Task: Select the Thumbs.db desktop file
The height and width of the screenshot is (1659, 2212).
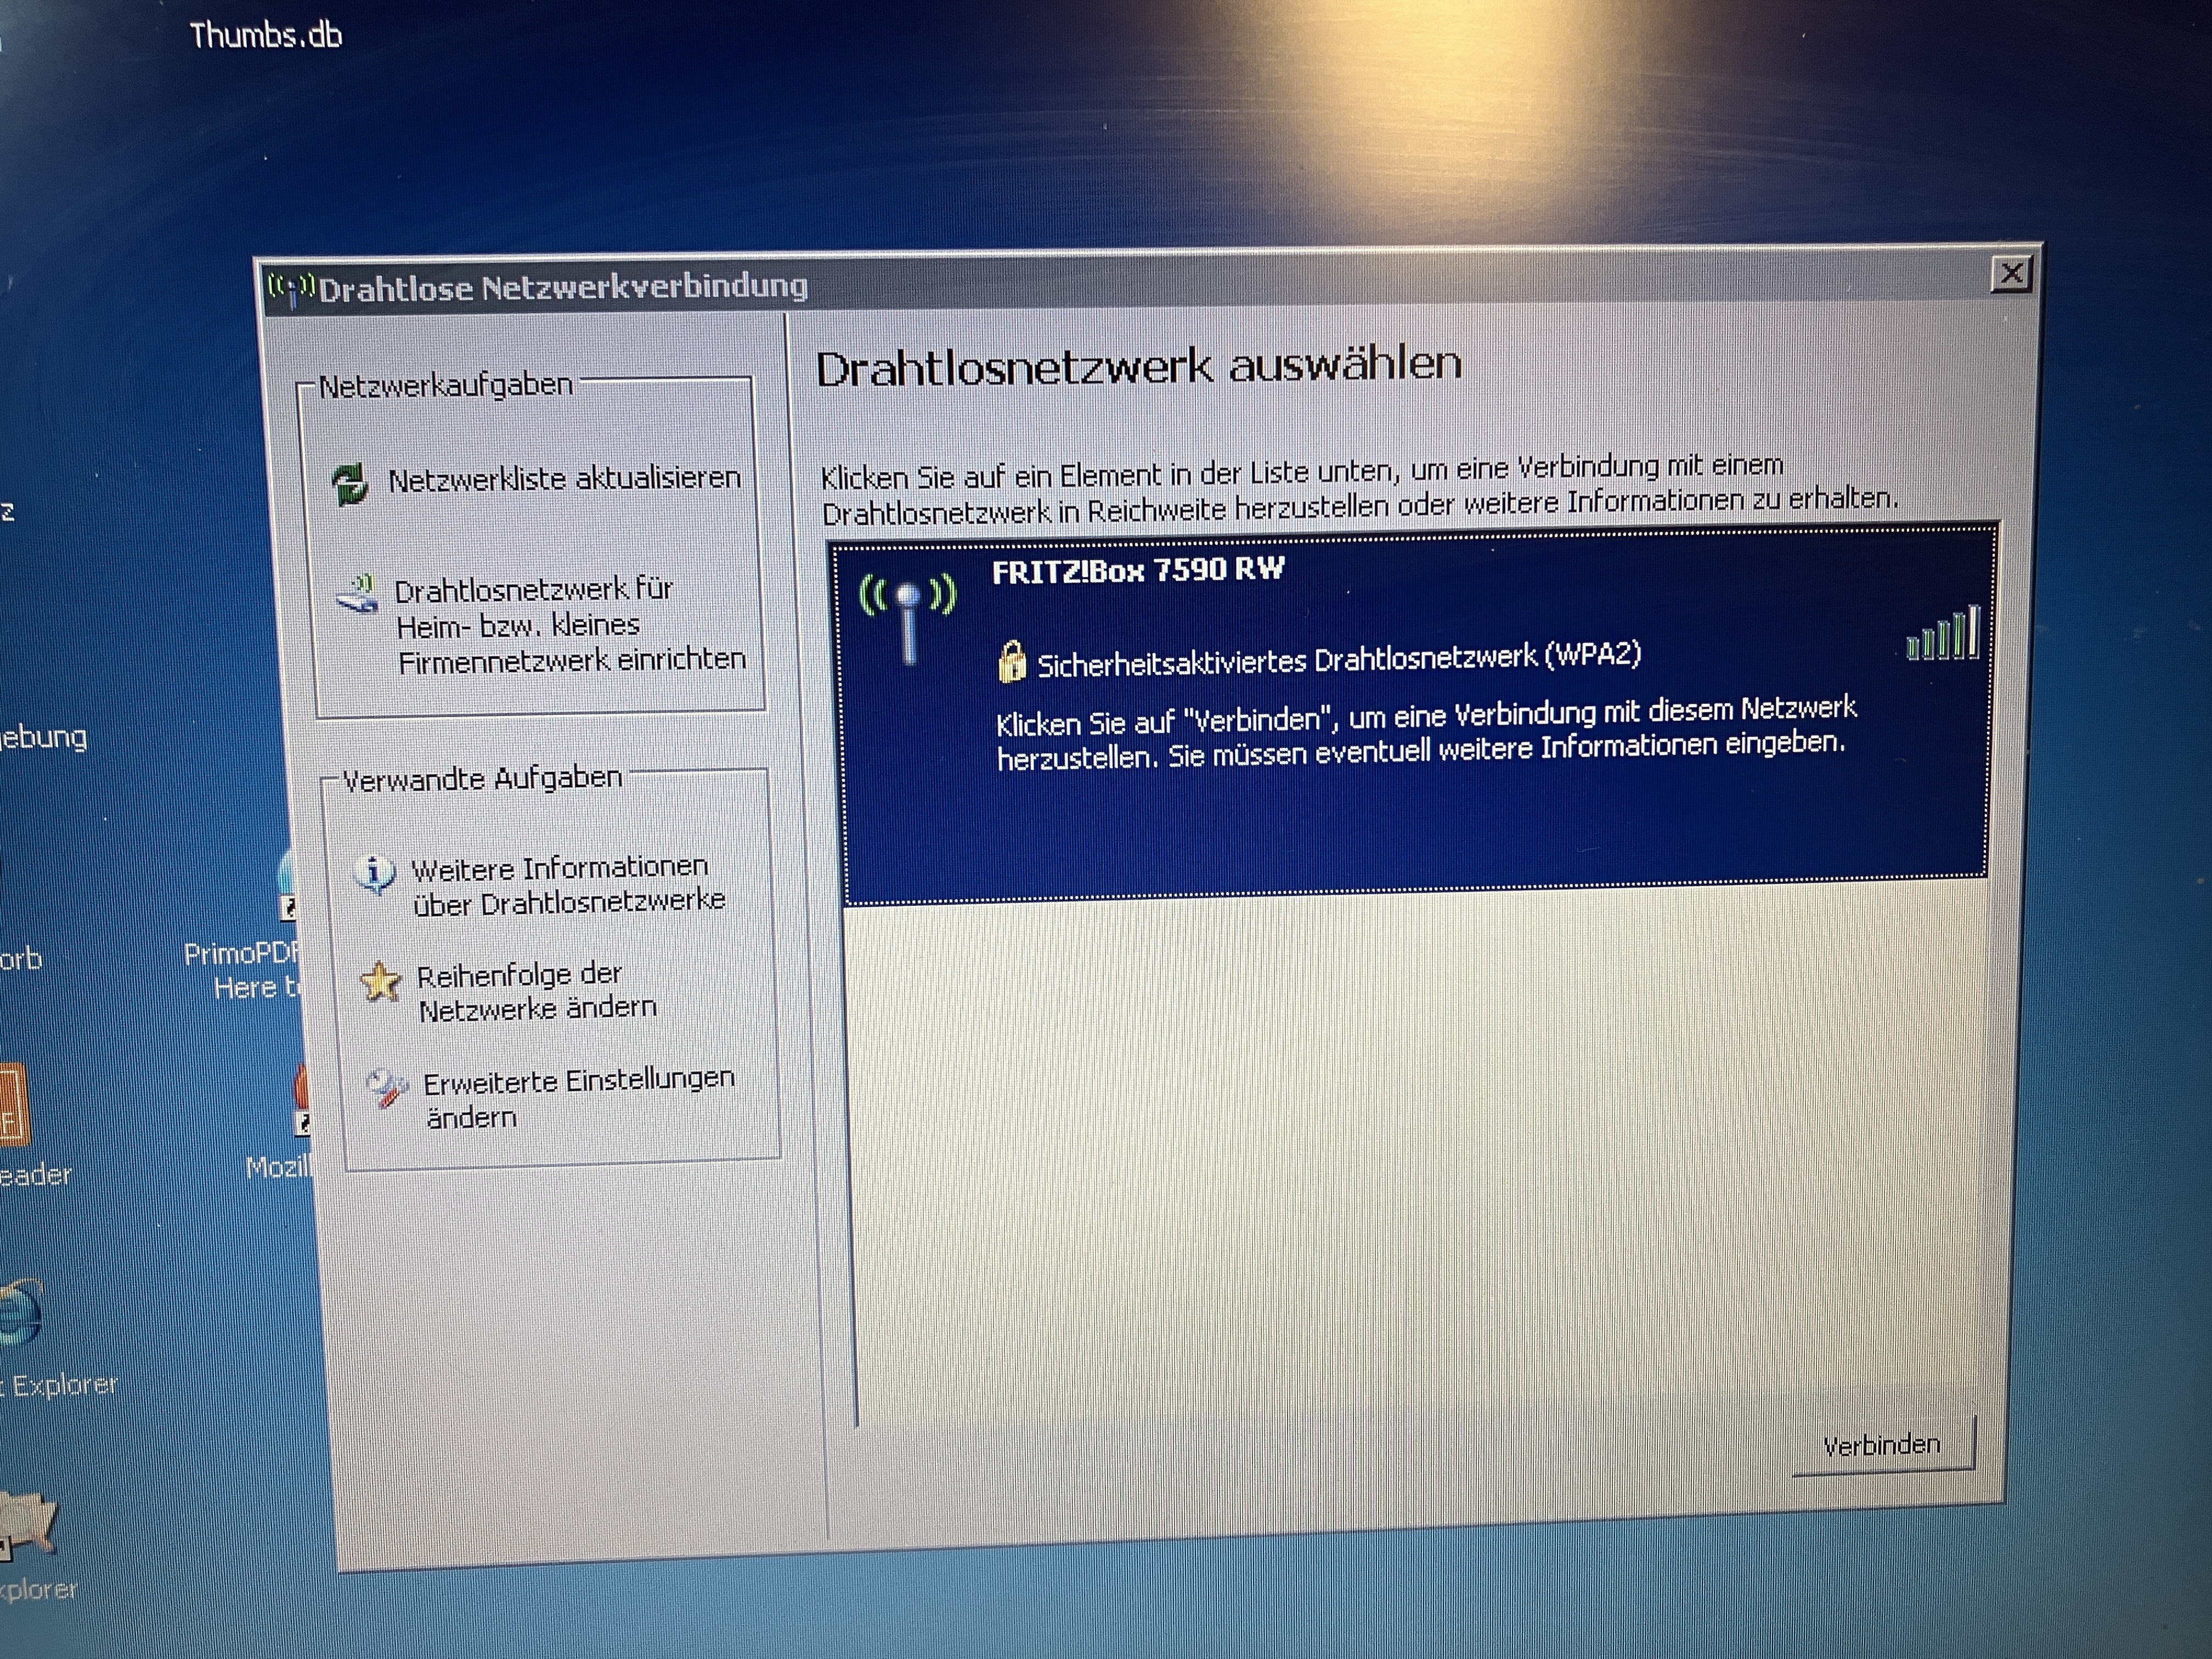Action: [266, 36]
